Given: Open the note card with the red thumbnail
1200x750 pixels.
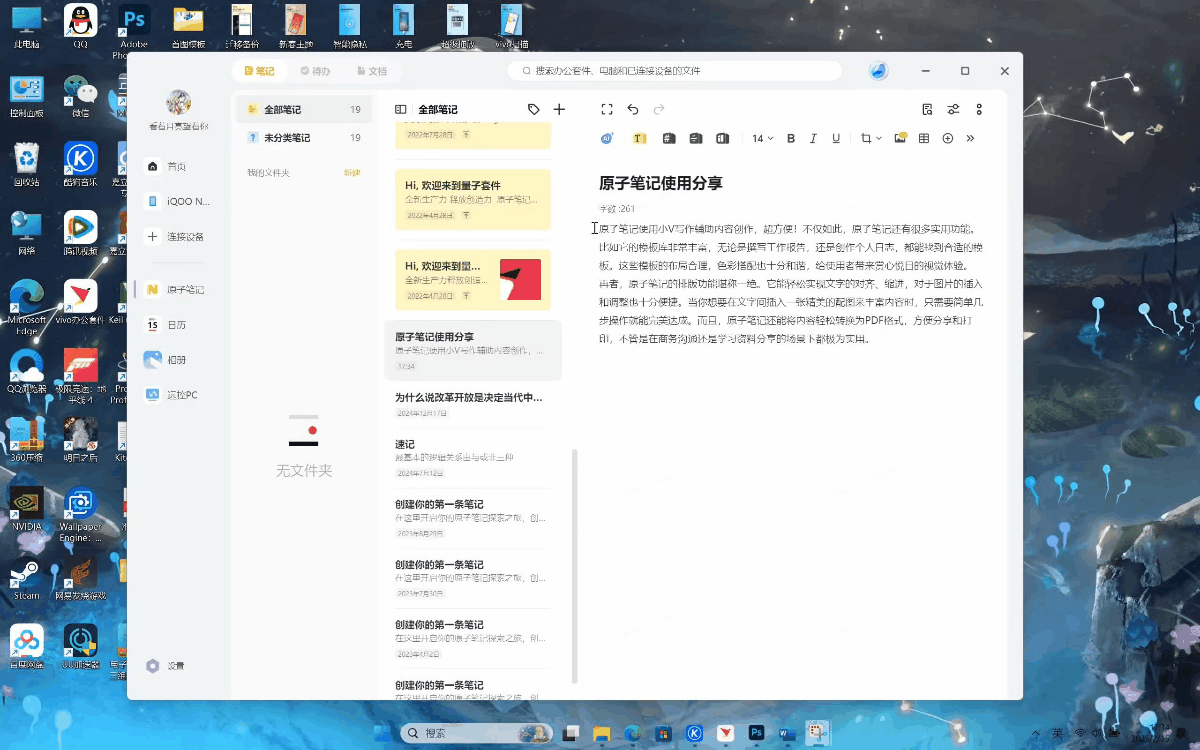Looking at the screenshot, I should tap(473, 279).
